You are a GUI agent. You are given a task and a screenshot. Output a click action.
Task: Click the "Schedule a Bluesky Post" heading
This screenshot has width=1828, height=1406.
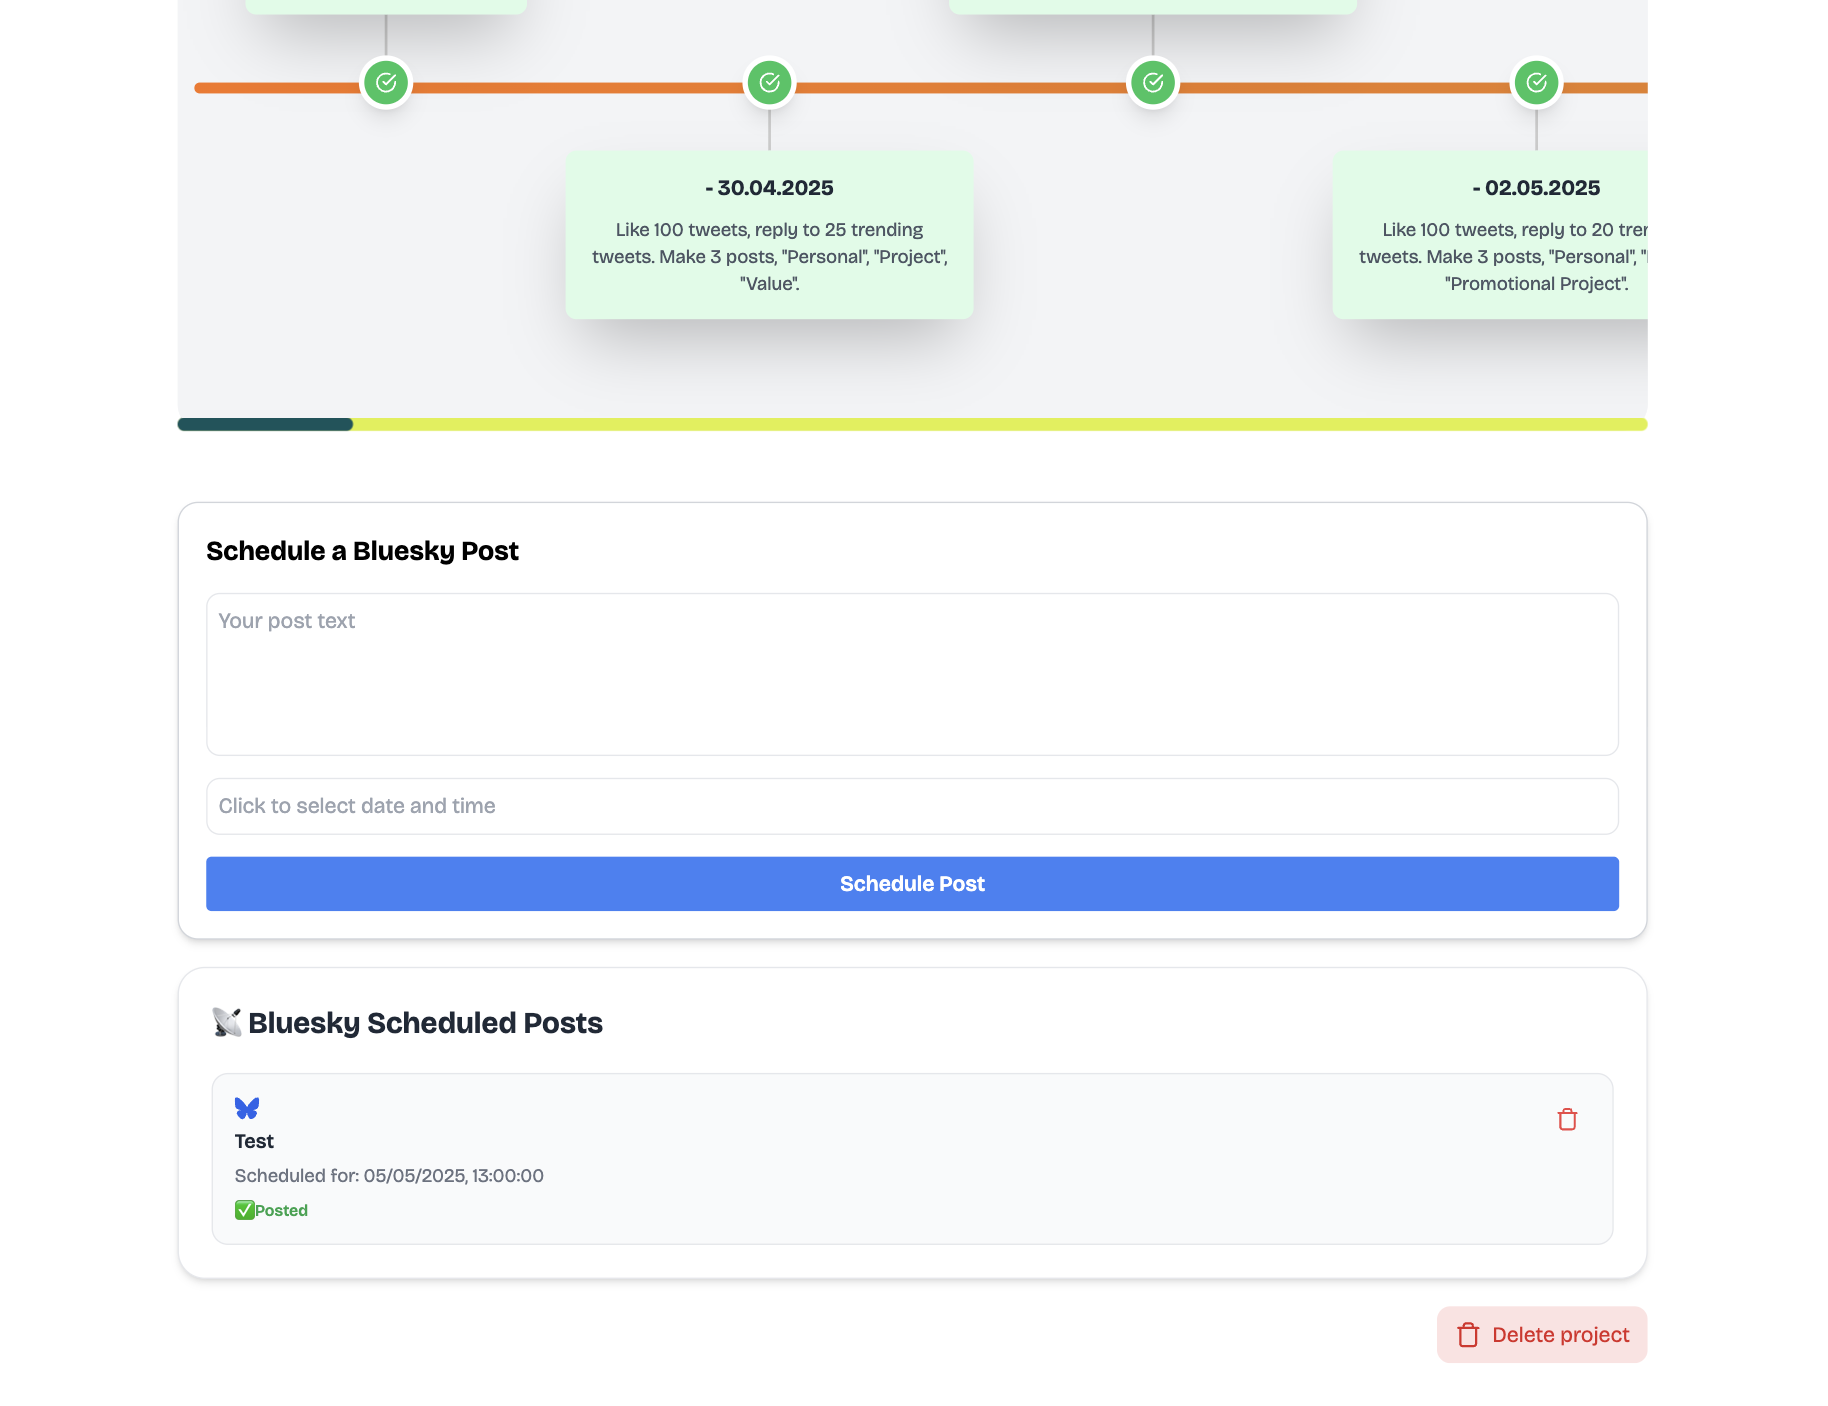tap(362, 551)
